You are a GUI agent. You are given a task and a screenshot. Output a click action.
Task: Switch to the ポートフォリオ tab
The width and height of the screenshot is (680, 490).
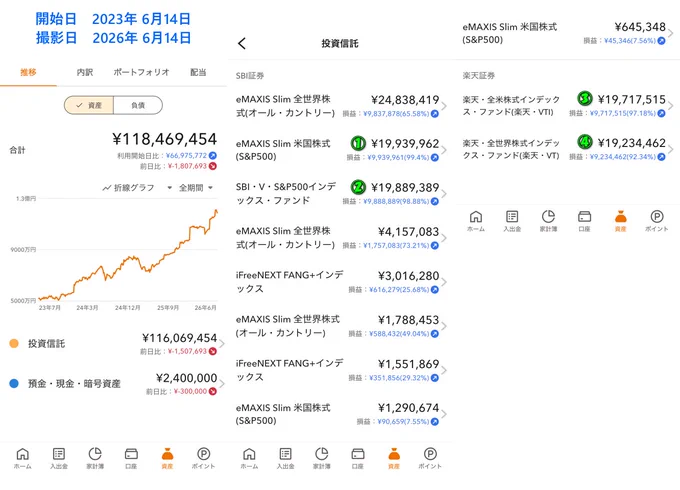click(141, 72)
